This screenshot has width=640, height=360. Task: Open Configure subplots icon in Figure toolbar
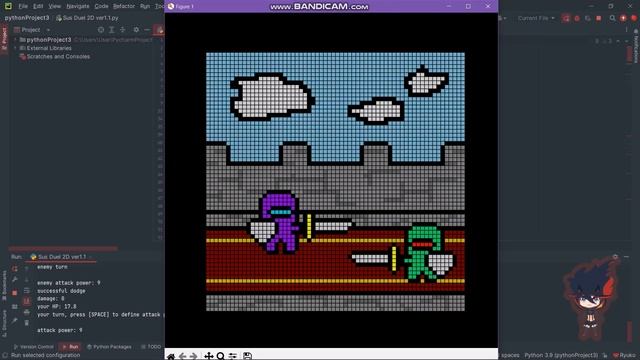pyautogui.click(x=233, y=356)
